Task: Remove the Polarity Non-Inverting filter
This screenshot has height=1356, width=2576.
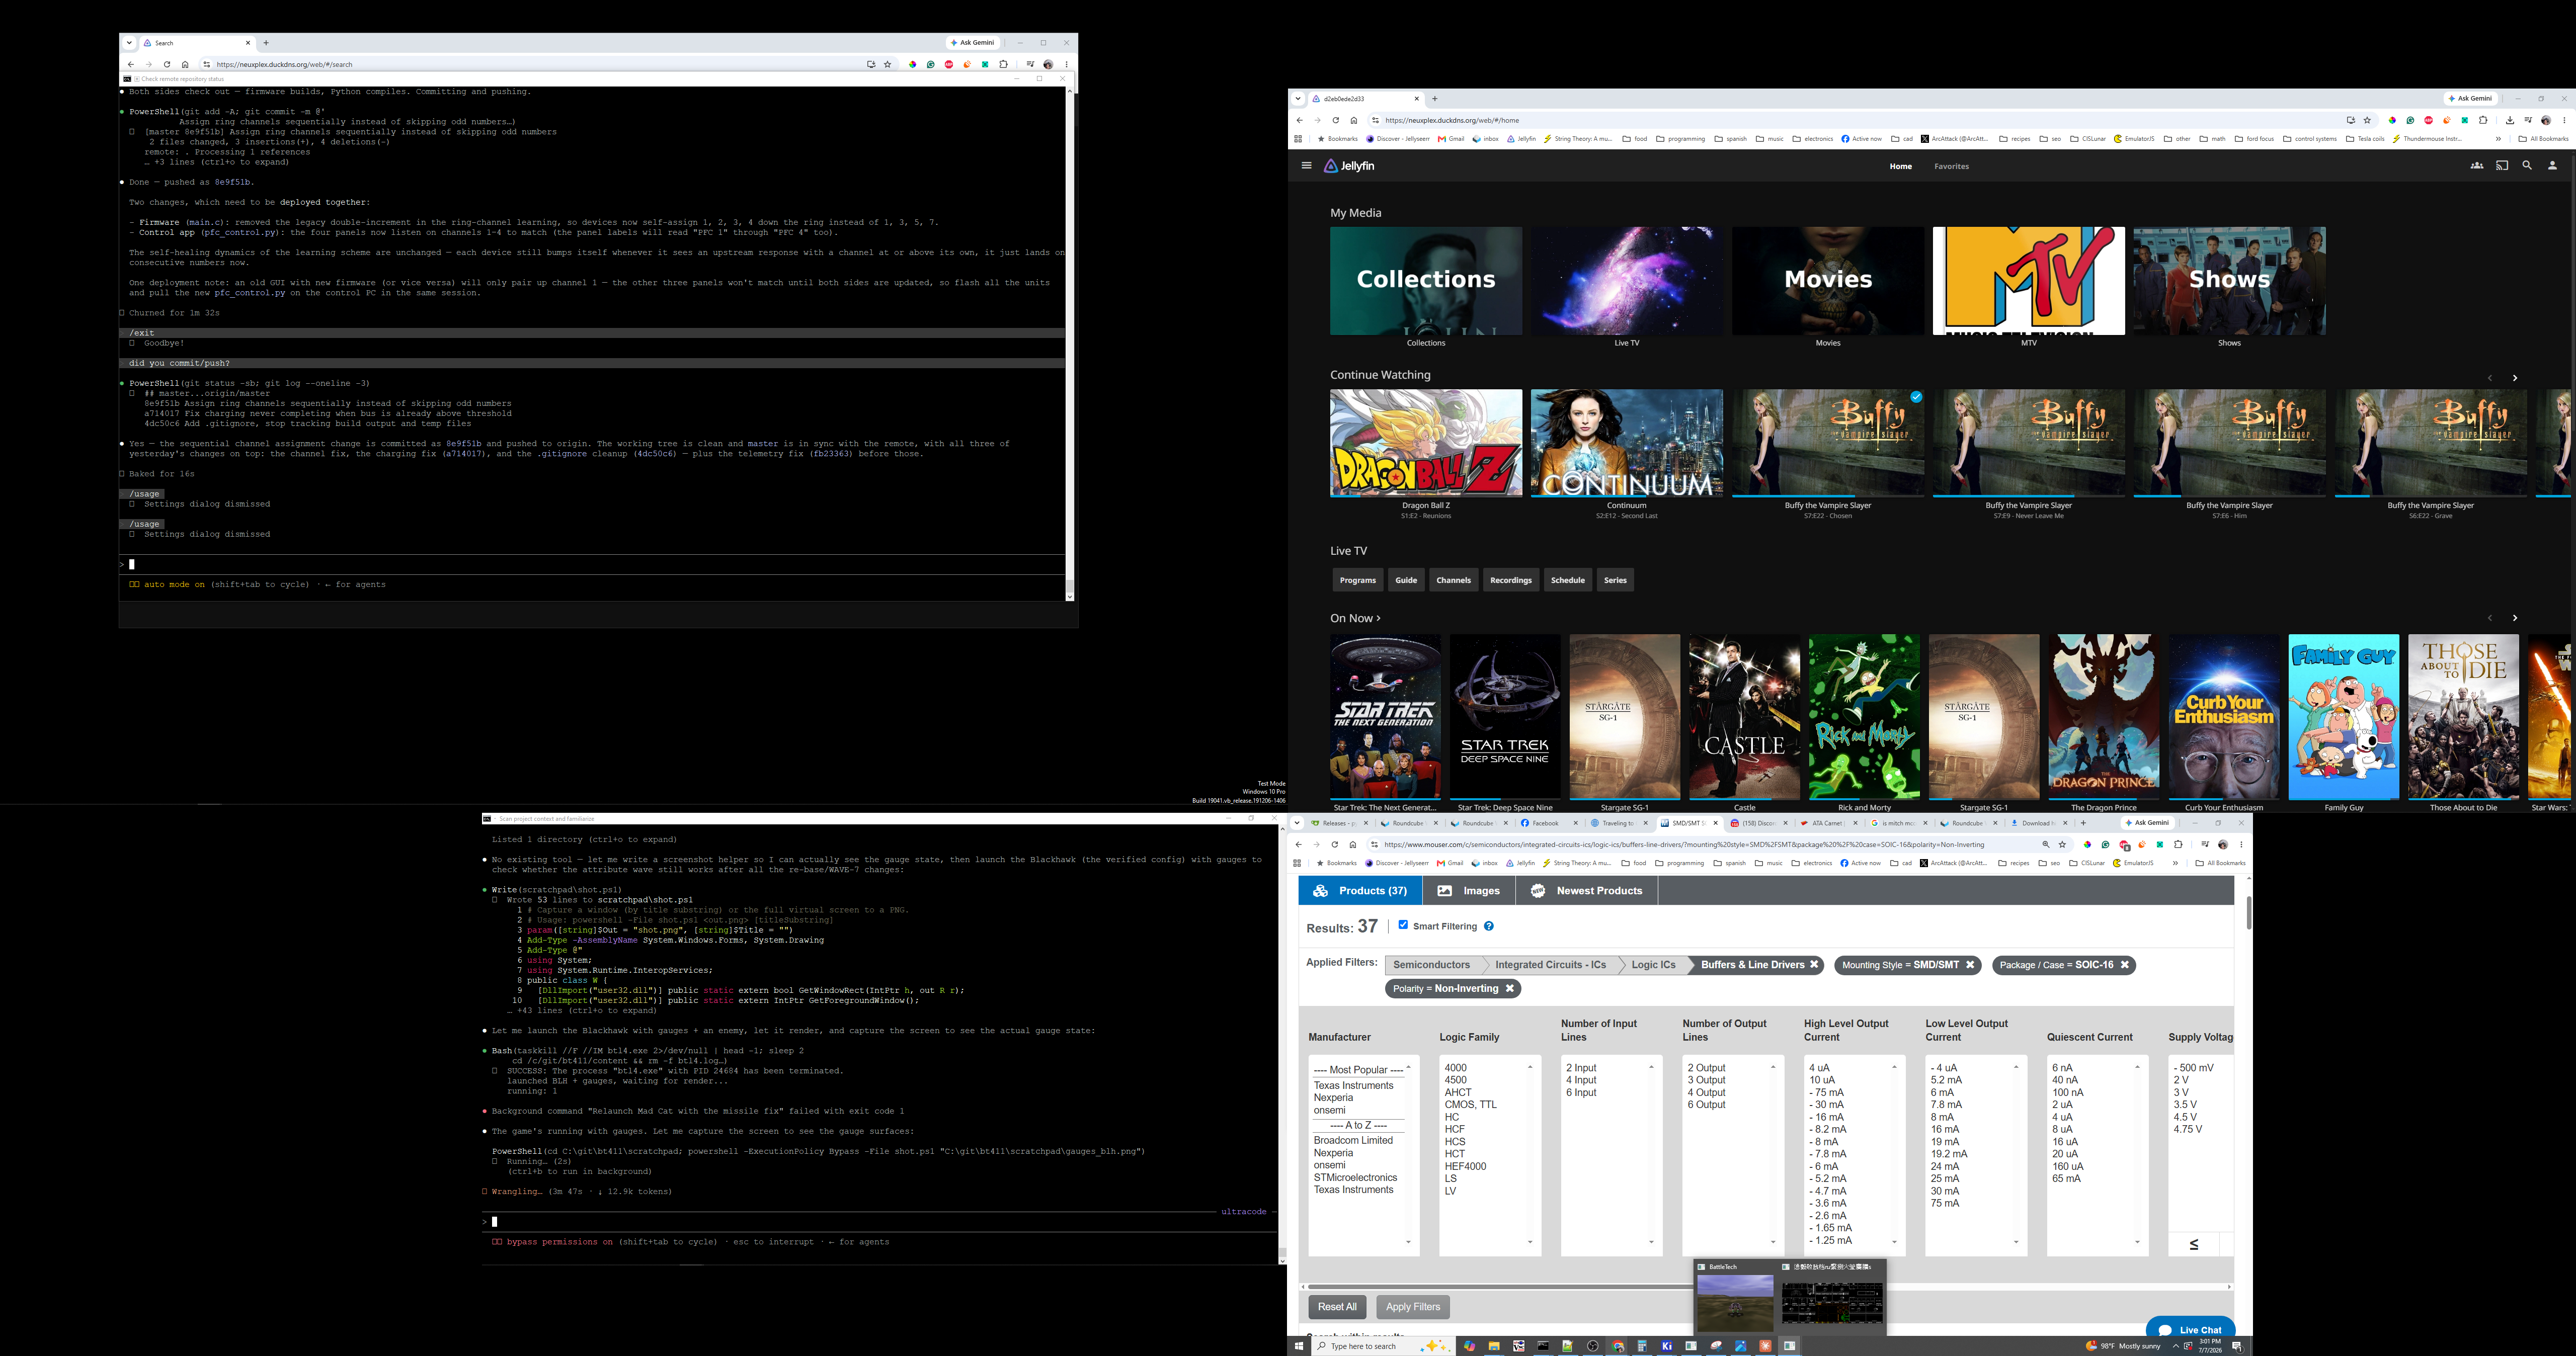Action: click(x=1510, y=989)
